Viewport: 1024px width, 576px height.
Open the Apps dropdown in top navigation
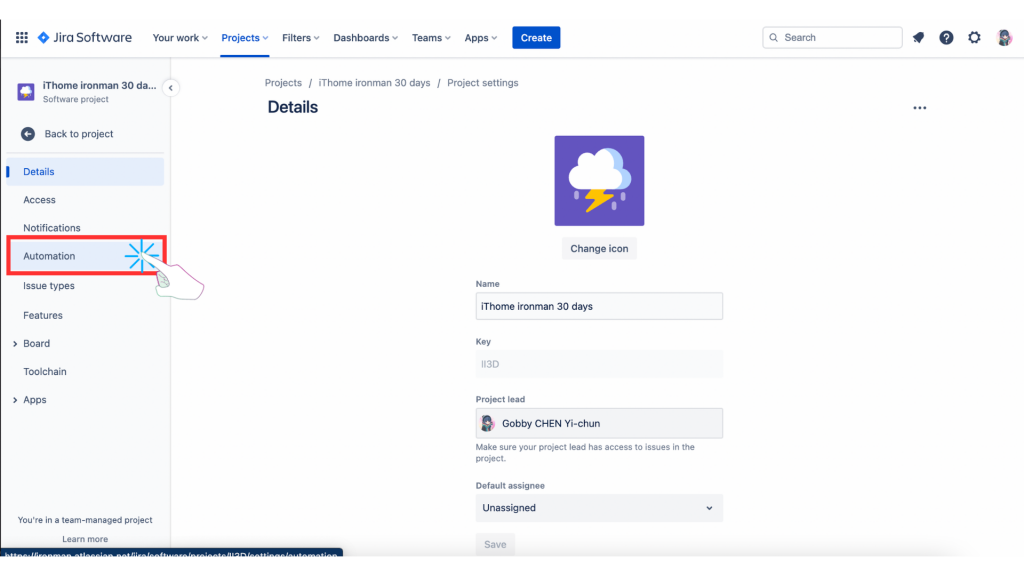click(481, 38)
